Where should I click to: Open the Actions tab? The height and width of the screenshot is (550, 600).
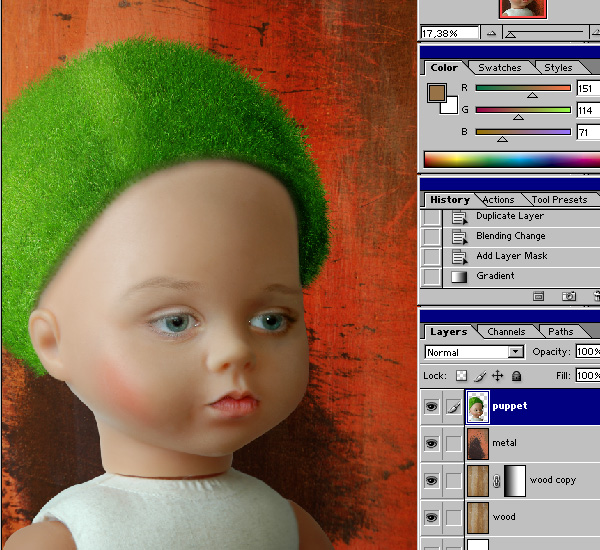pyautogui.click(x=499, y=200)
